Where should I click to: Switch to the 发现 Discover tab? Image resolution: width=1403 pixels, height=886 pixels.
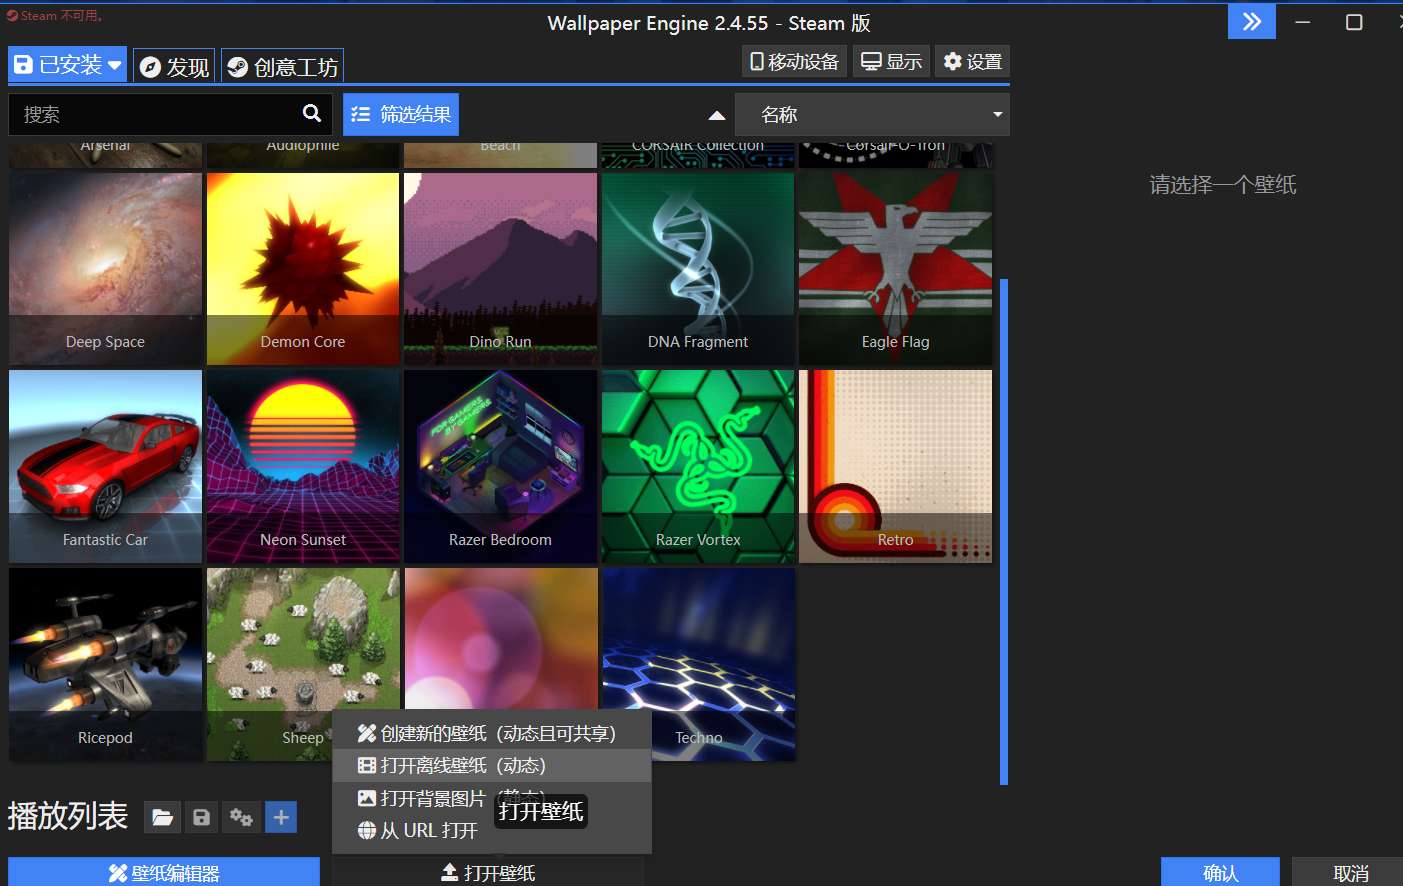[x=174, y=67]
